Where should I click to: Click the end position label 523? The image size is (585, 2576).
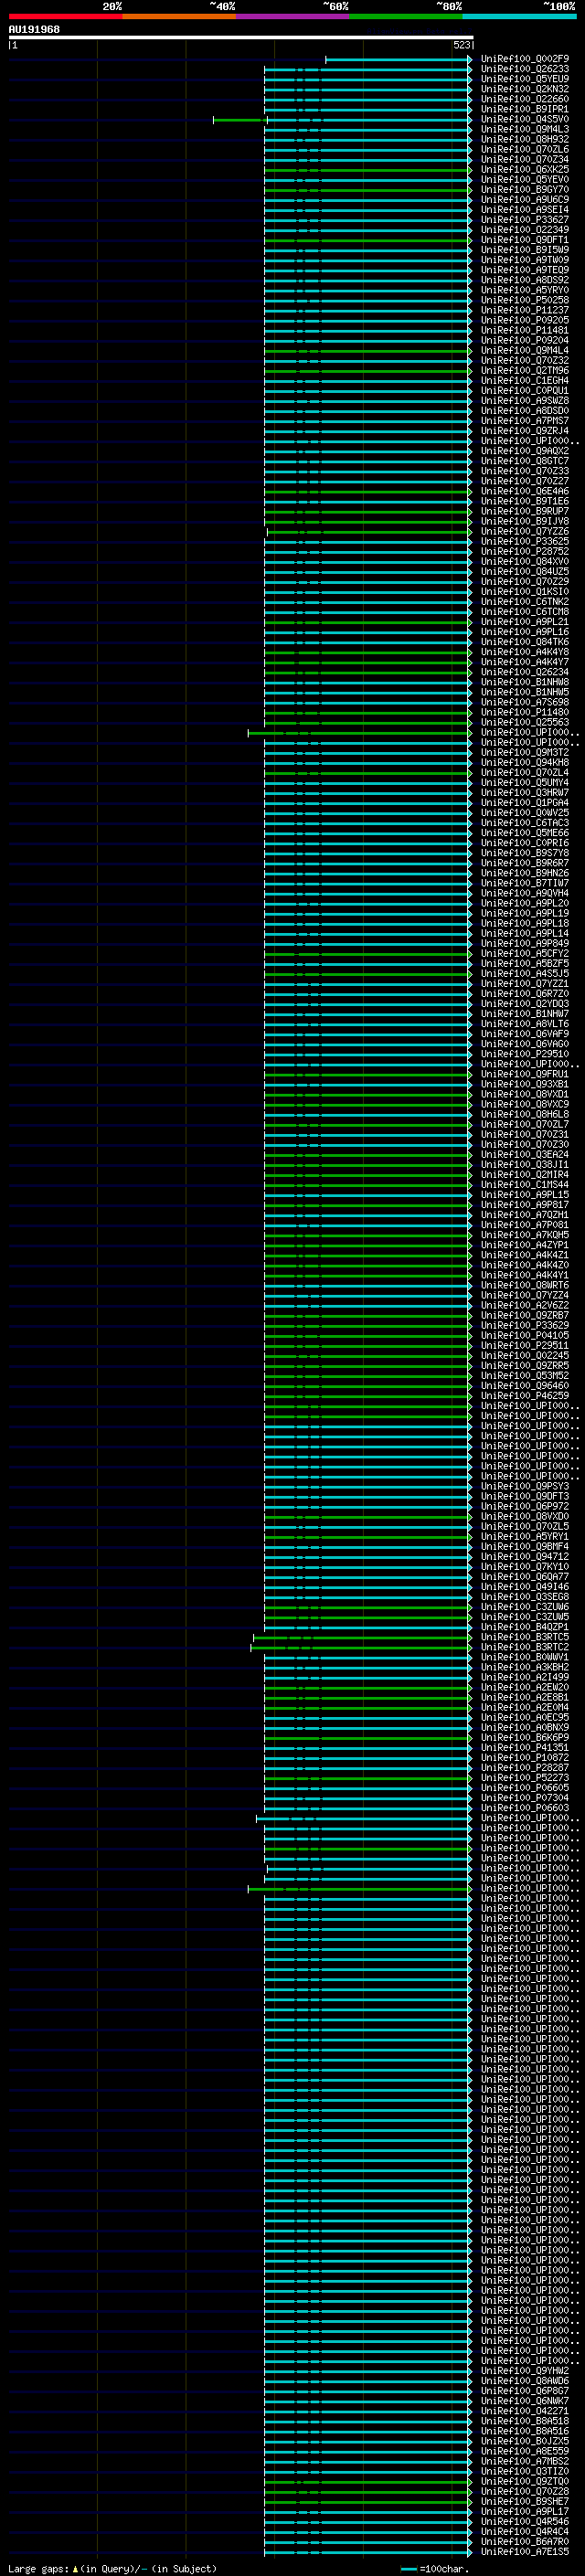(461, 45)
